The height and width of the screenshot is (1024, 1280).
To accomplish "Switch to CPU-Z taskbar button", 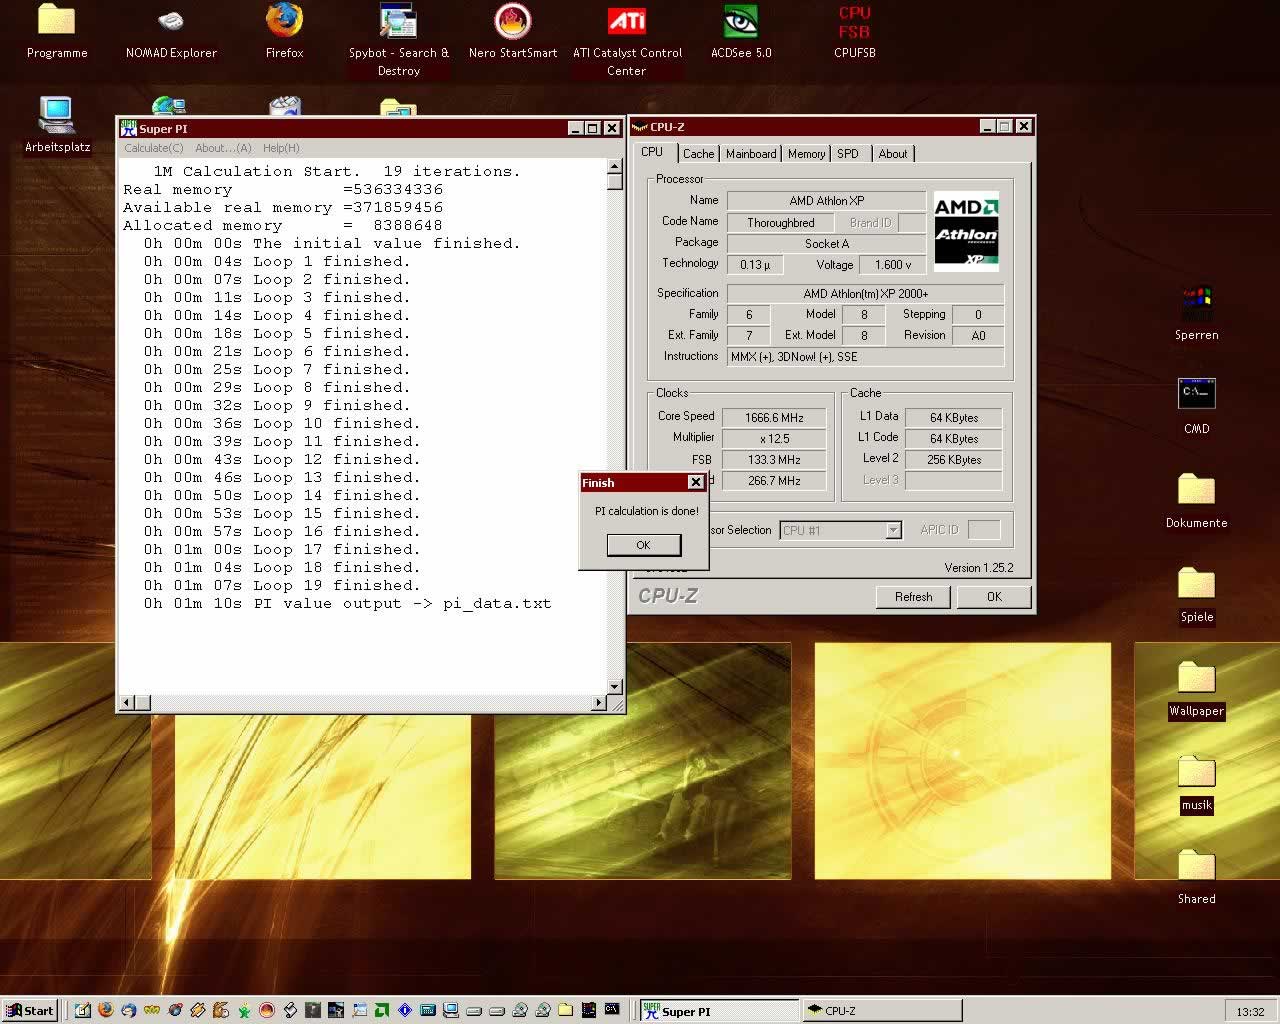I will tap(882, 1010).
